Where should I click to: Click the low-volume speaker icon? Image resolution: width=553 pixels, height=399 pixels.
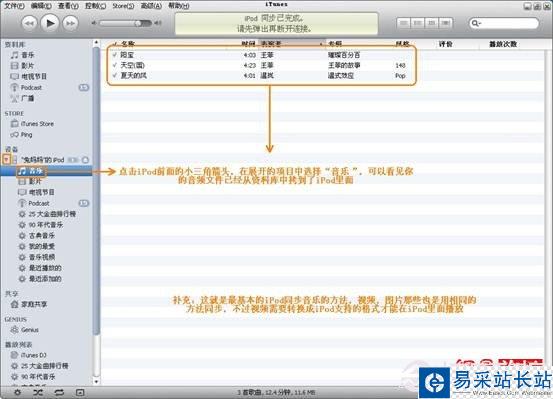[x=94, y=23]
